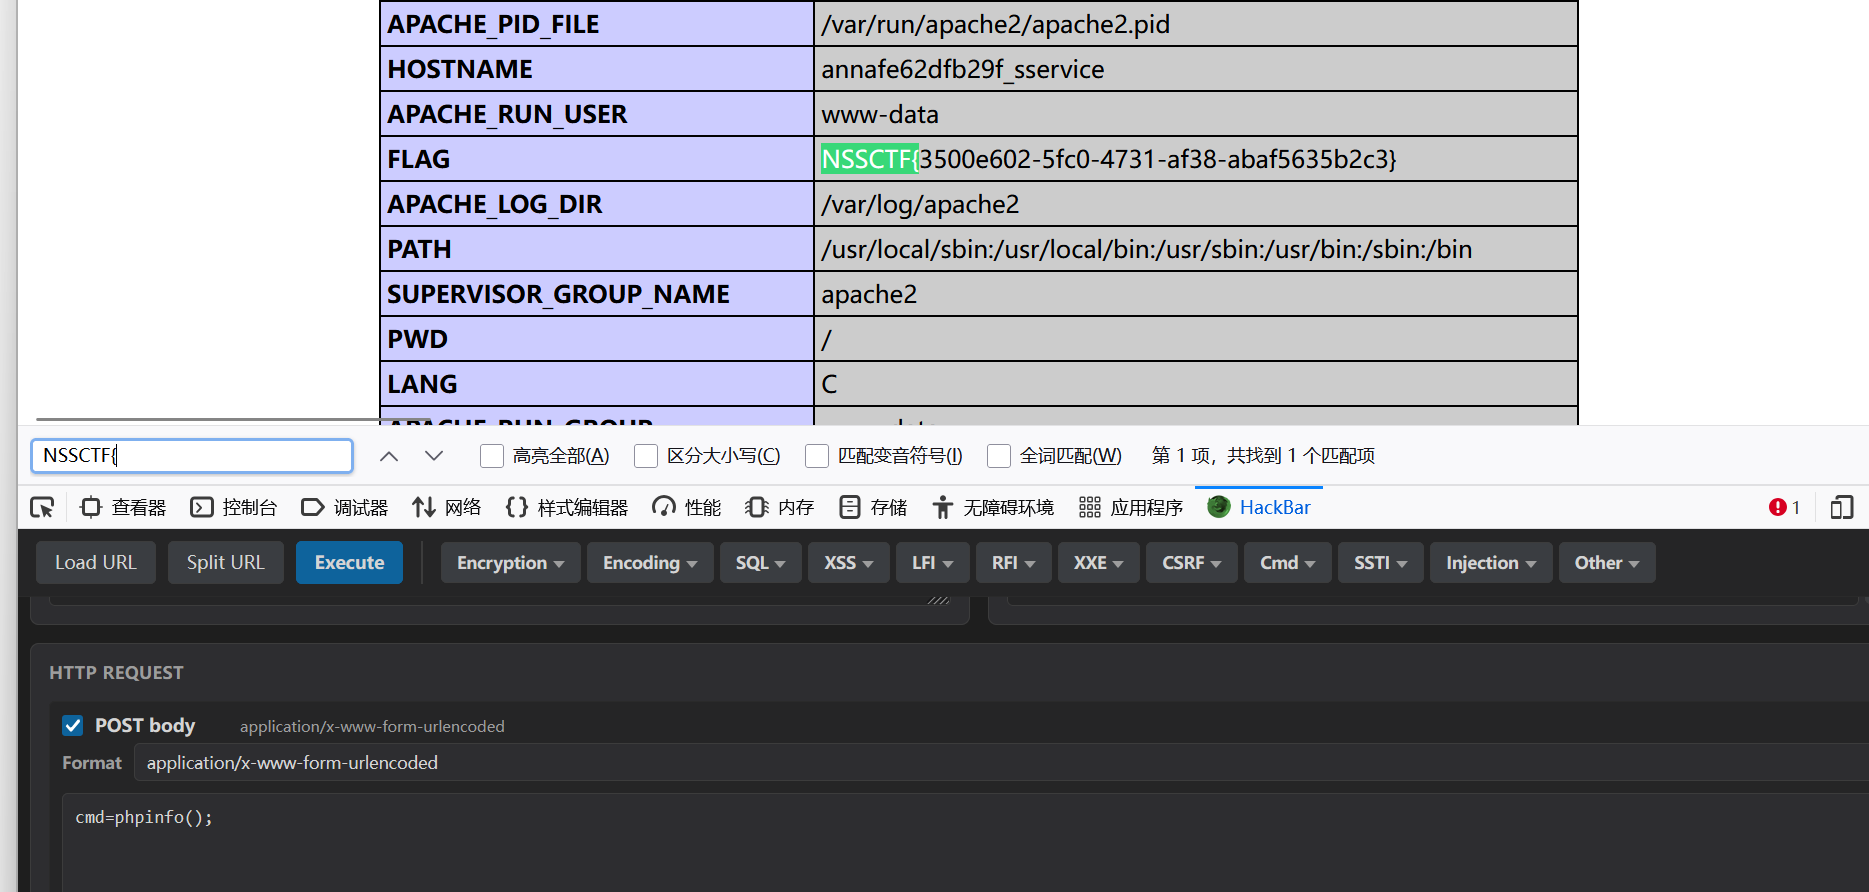Enable Whole Words (全词匹配) checkbox
The width and height of the screenshot is (1869, 892).
(999, 456)
